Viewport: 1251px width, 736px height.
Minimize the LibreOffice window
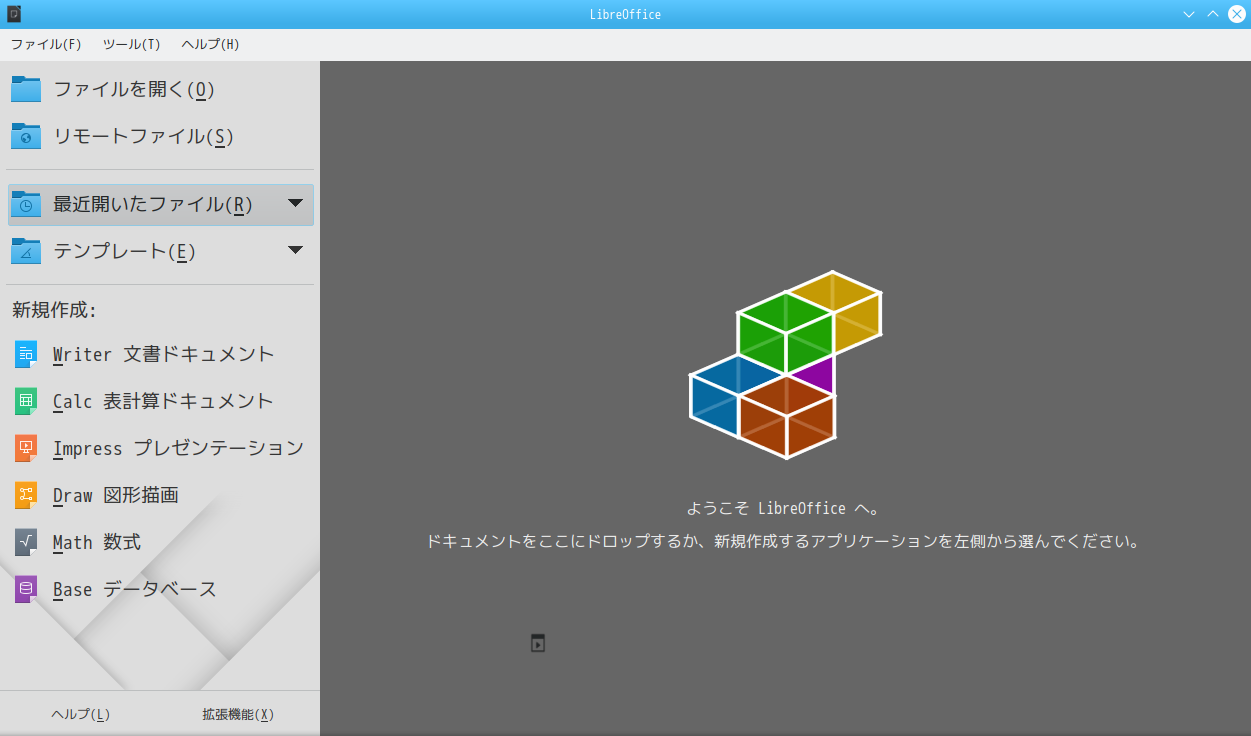click(1189, 14)
